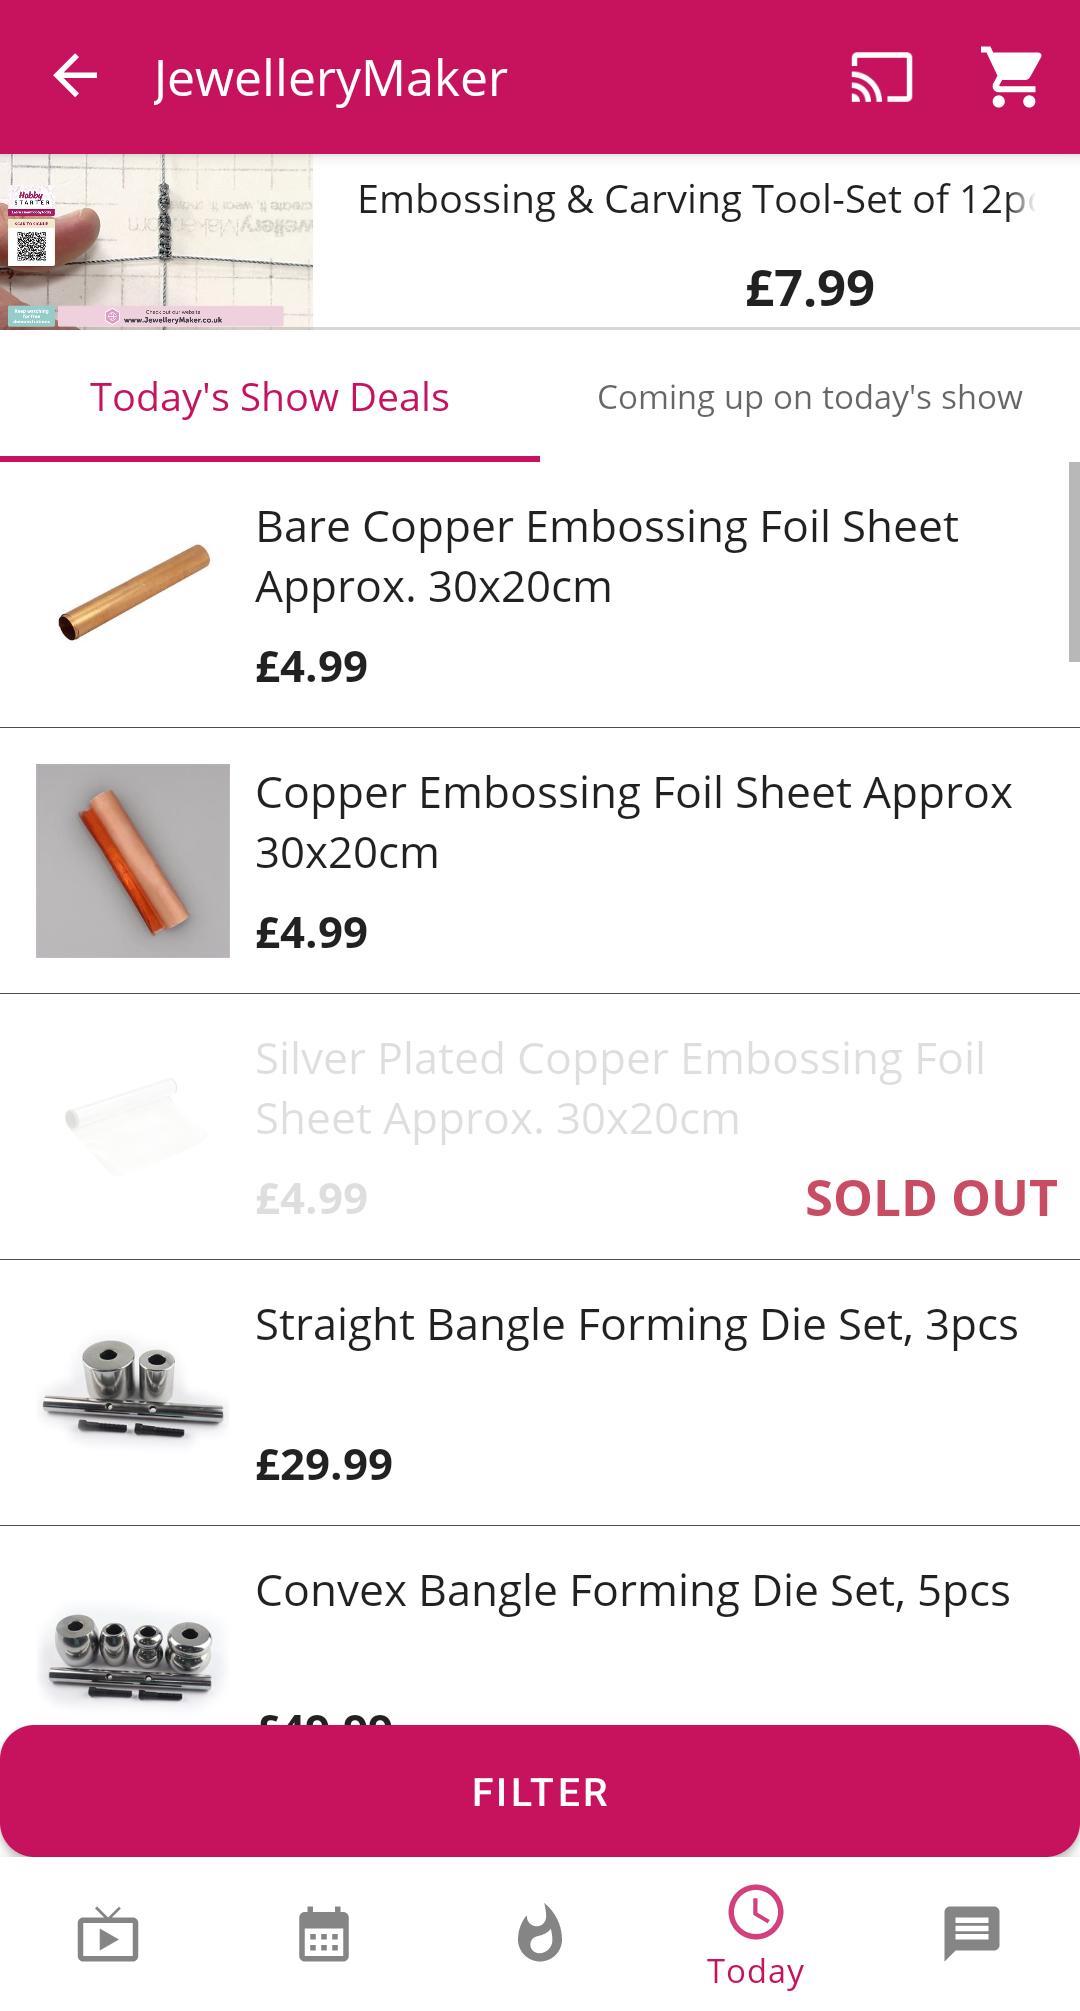
Task: Tap the sold out Silver Plated Copper item
Action: tap(540, 1127)
